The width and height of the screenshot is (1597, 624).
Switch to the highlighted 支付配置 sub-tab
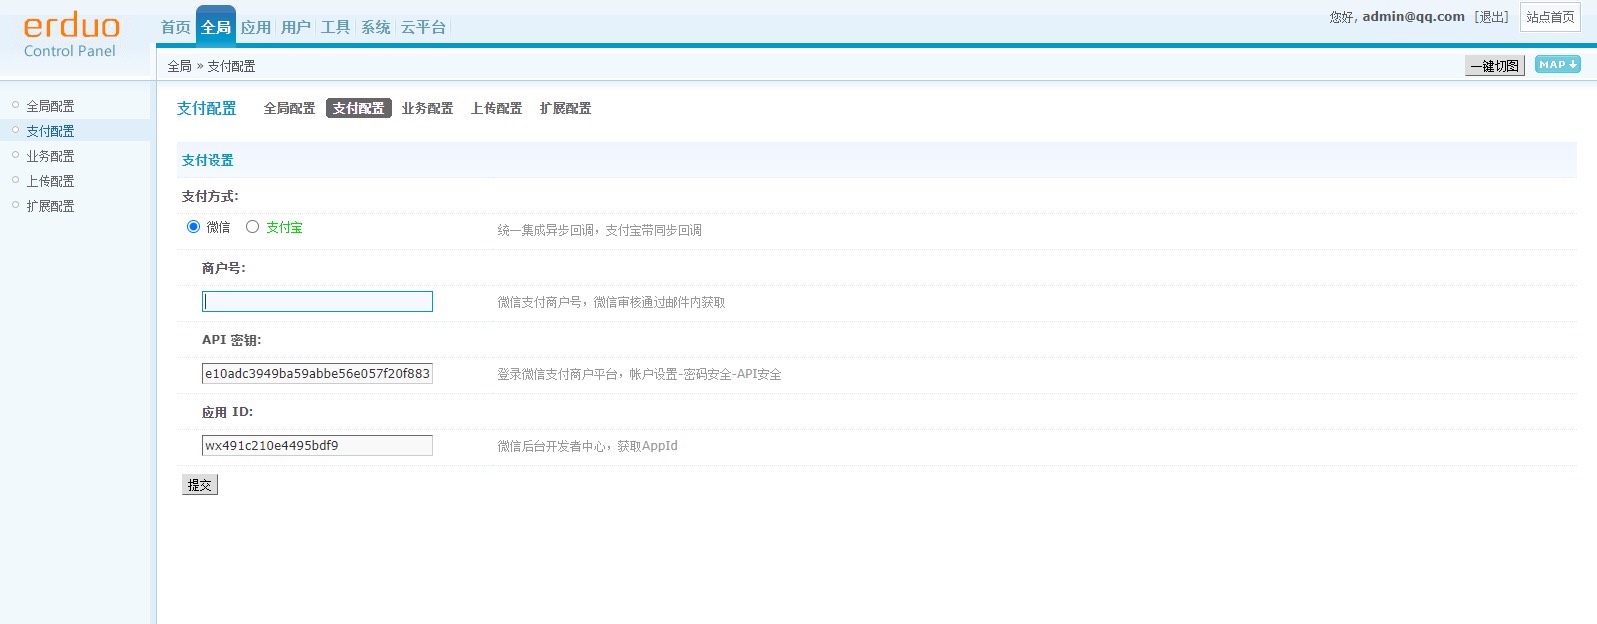click(359, 108)
